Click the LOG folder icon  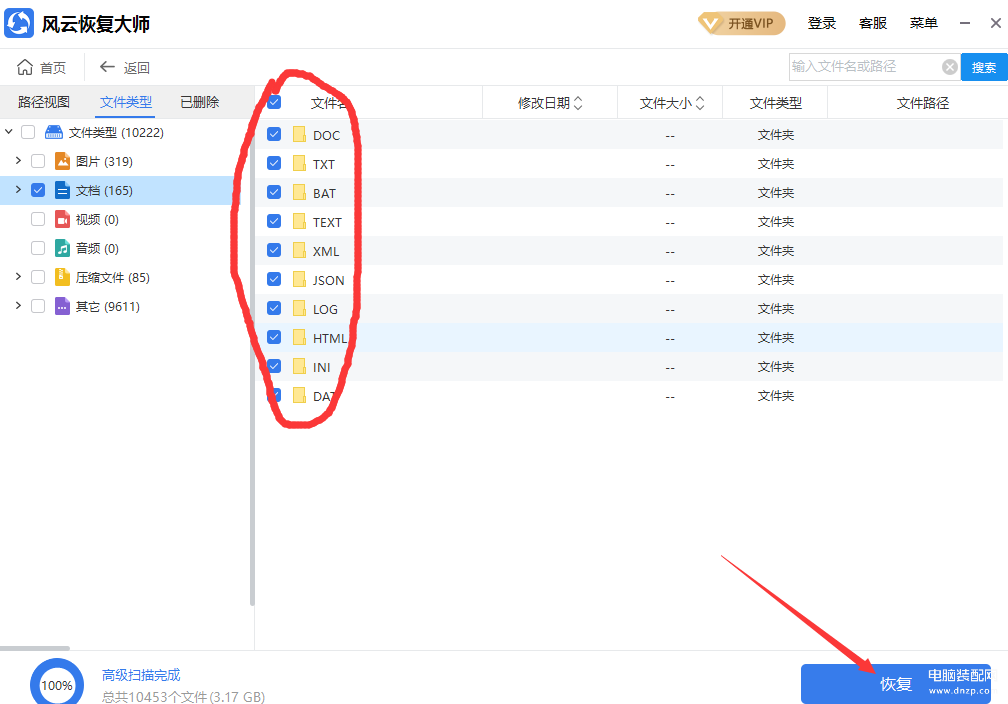pyautogui.click(x=299, y=308)
